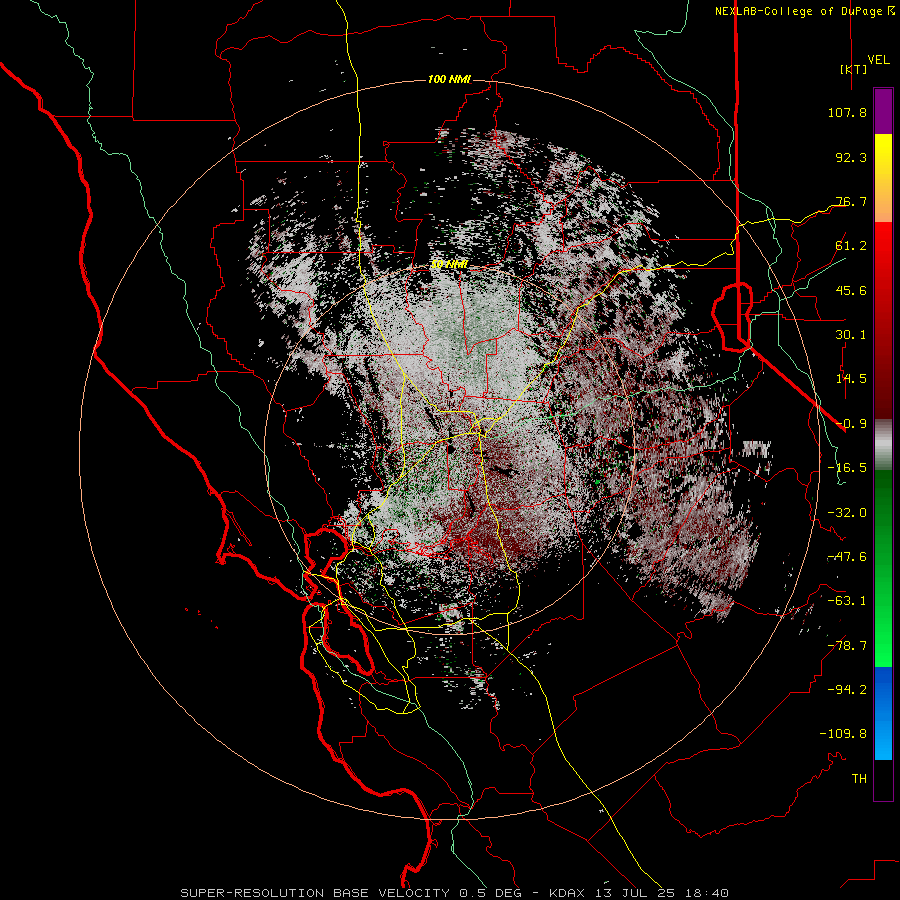The width and height of the screenshot is (900, 900).
Task: Click the 50 NMI range ring label
Action: coord(449,264)
